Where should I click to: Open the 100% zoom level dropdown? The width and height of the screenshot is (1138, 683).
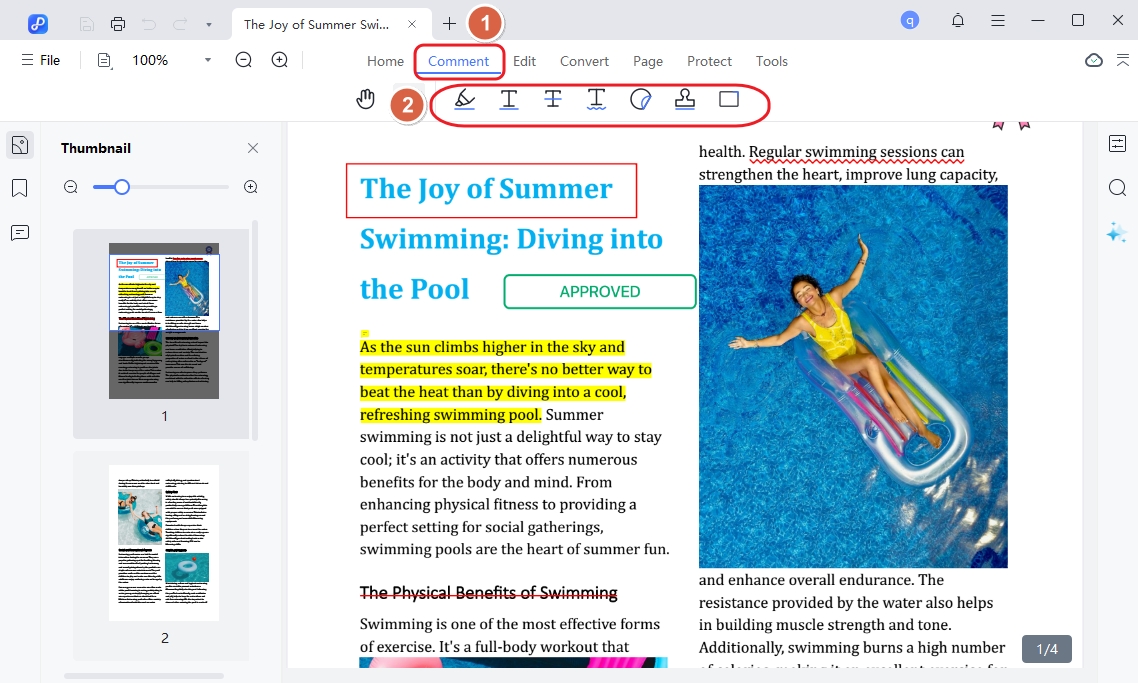(x=208, y=60)
